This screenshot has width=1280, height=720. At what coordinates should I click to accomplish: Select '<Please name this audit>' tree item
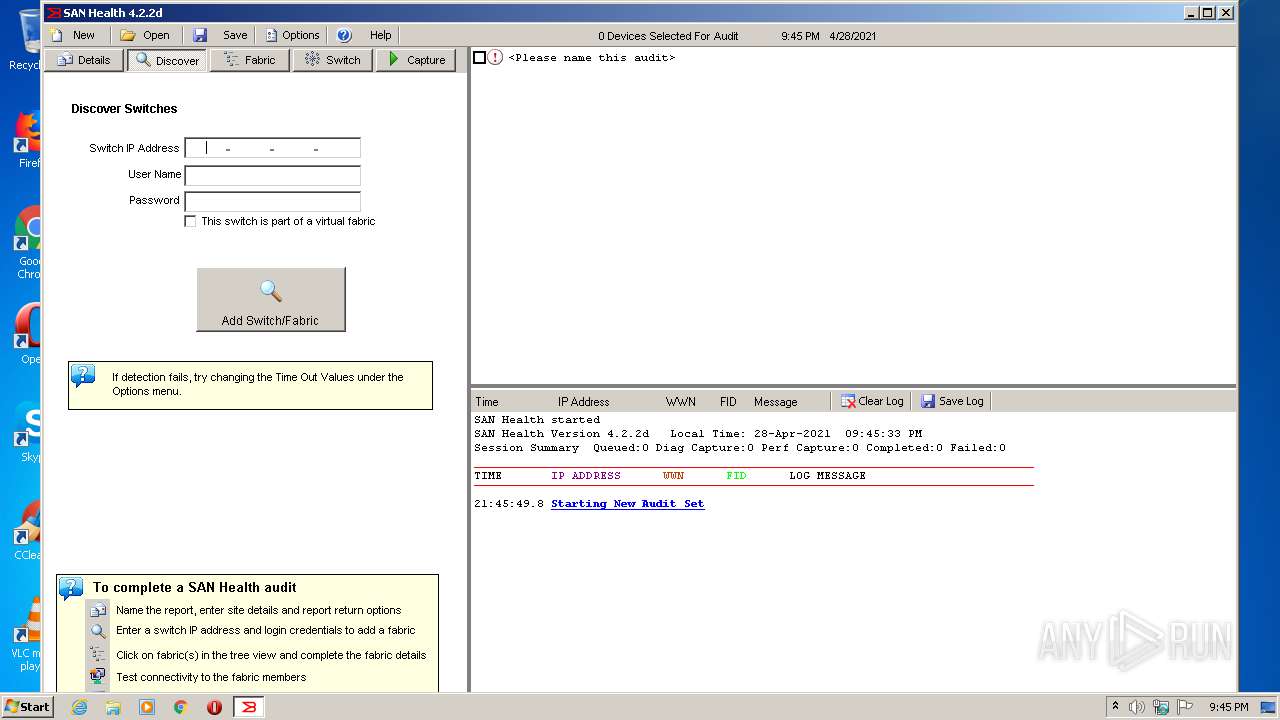point(591,58)
